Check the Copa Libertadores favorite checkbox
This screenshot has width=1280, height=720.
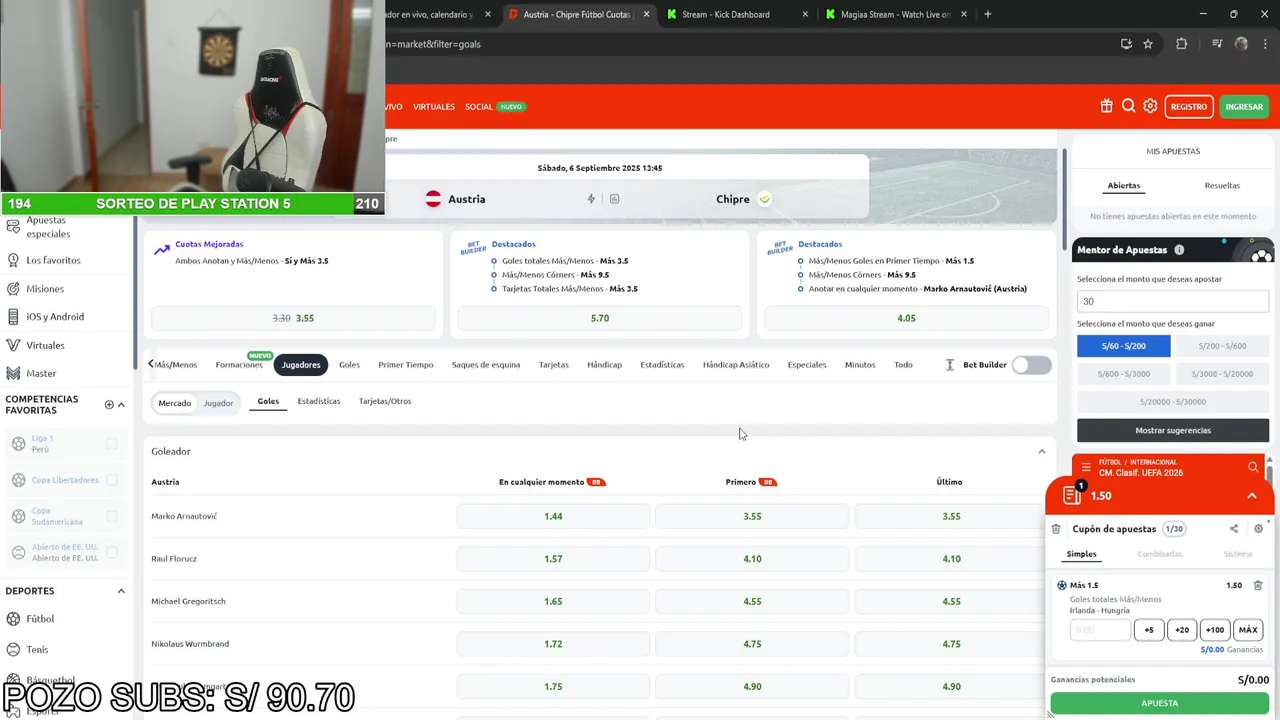[x=112, y=480]
